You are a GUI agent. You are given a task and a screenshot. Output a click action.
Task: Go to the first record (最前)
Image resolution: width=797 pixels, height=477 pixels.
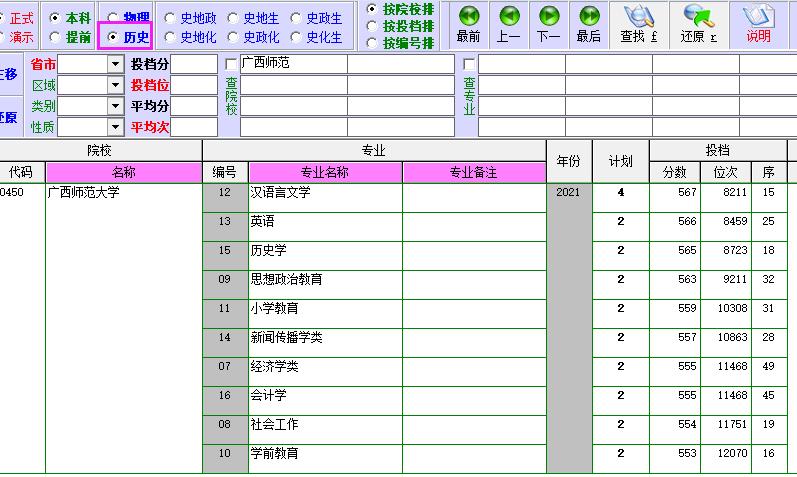468,23
